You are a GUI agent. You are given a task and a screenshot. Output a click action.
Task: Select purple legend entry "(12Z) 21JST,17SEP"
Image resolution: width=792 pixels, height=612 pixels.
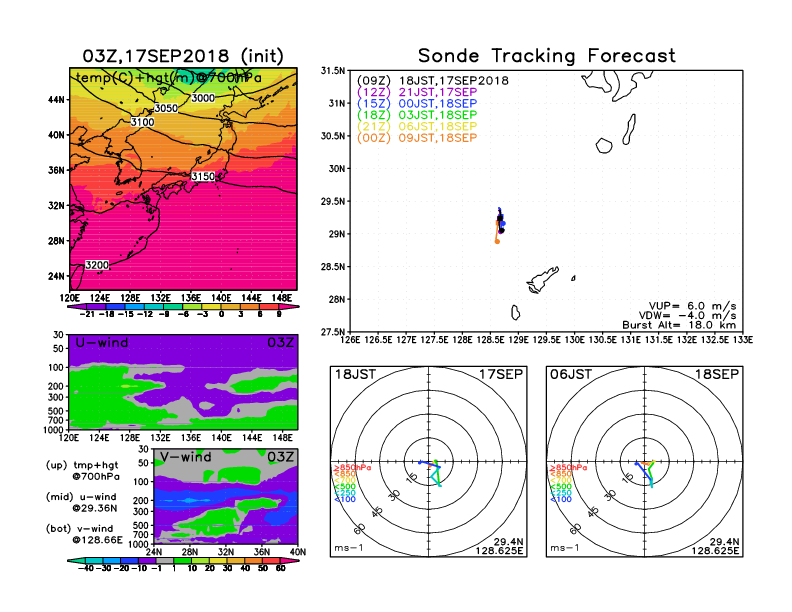(417, 92)
